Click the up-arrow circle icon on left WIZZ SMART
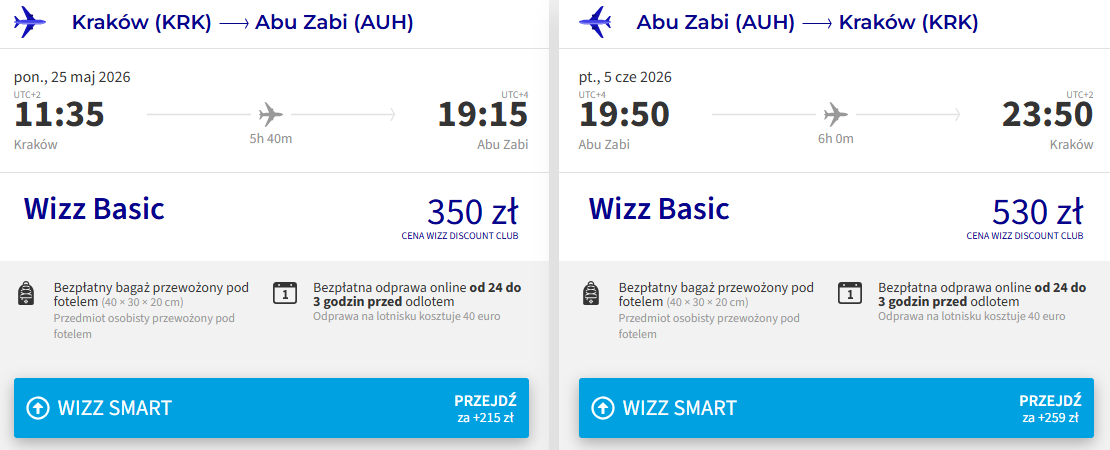This screenshot has width=1110, height=450. pos(37,408)
